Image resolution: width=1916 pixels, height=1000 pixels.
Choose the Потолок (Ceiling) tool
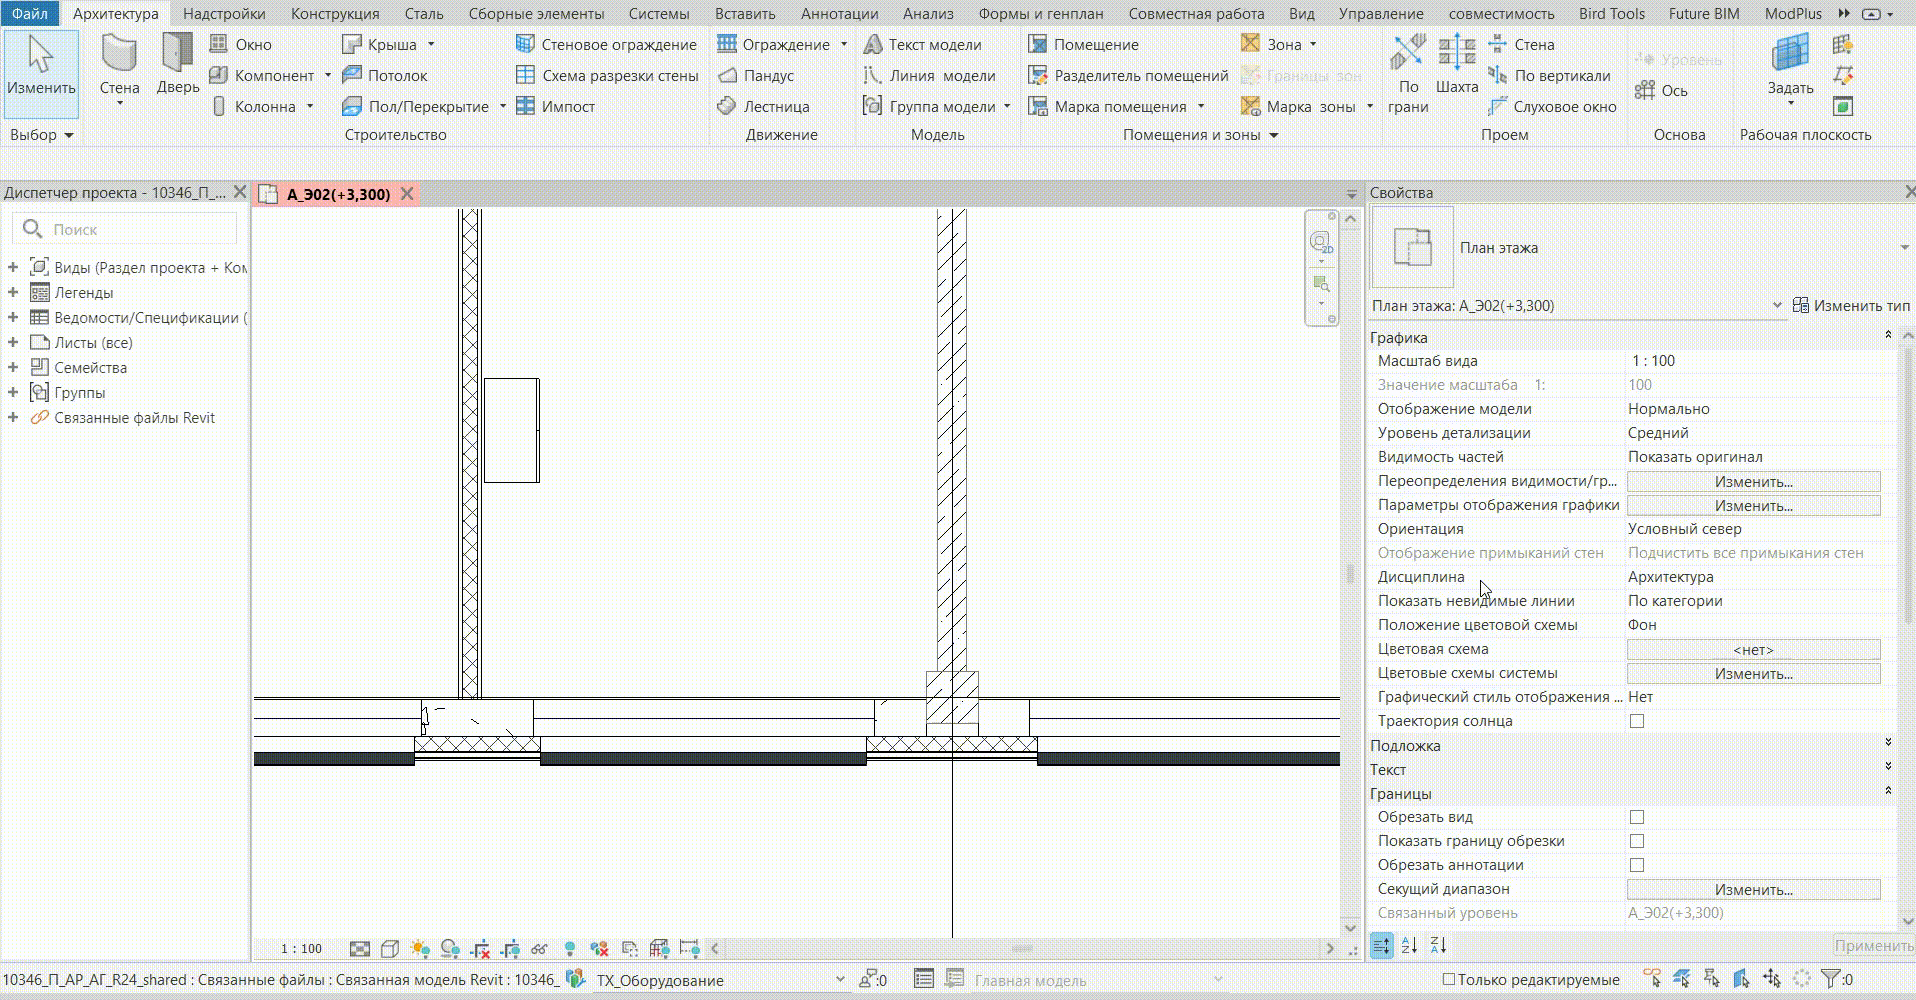[385, 75]
